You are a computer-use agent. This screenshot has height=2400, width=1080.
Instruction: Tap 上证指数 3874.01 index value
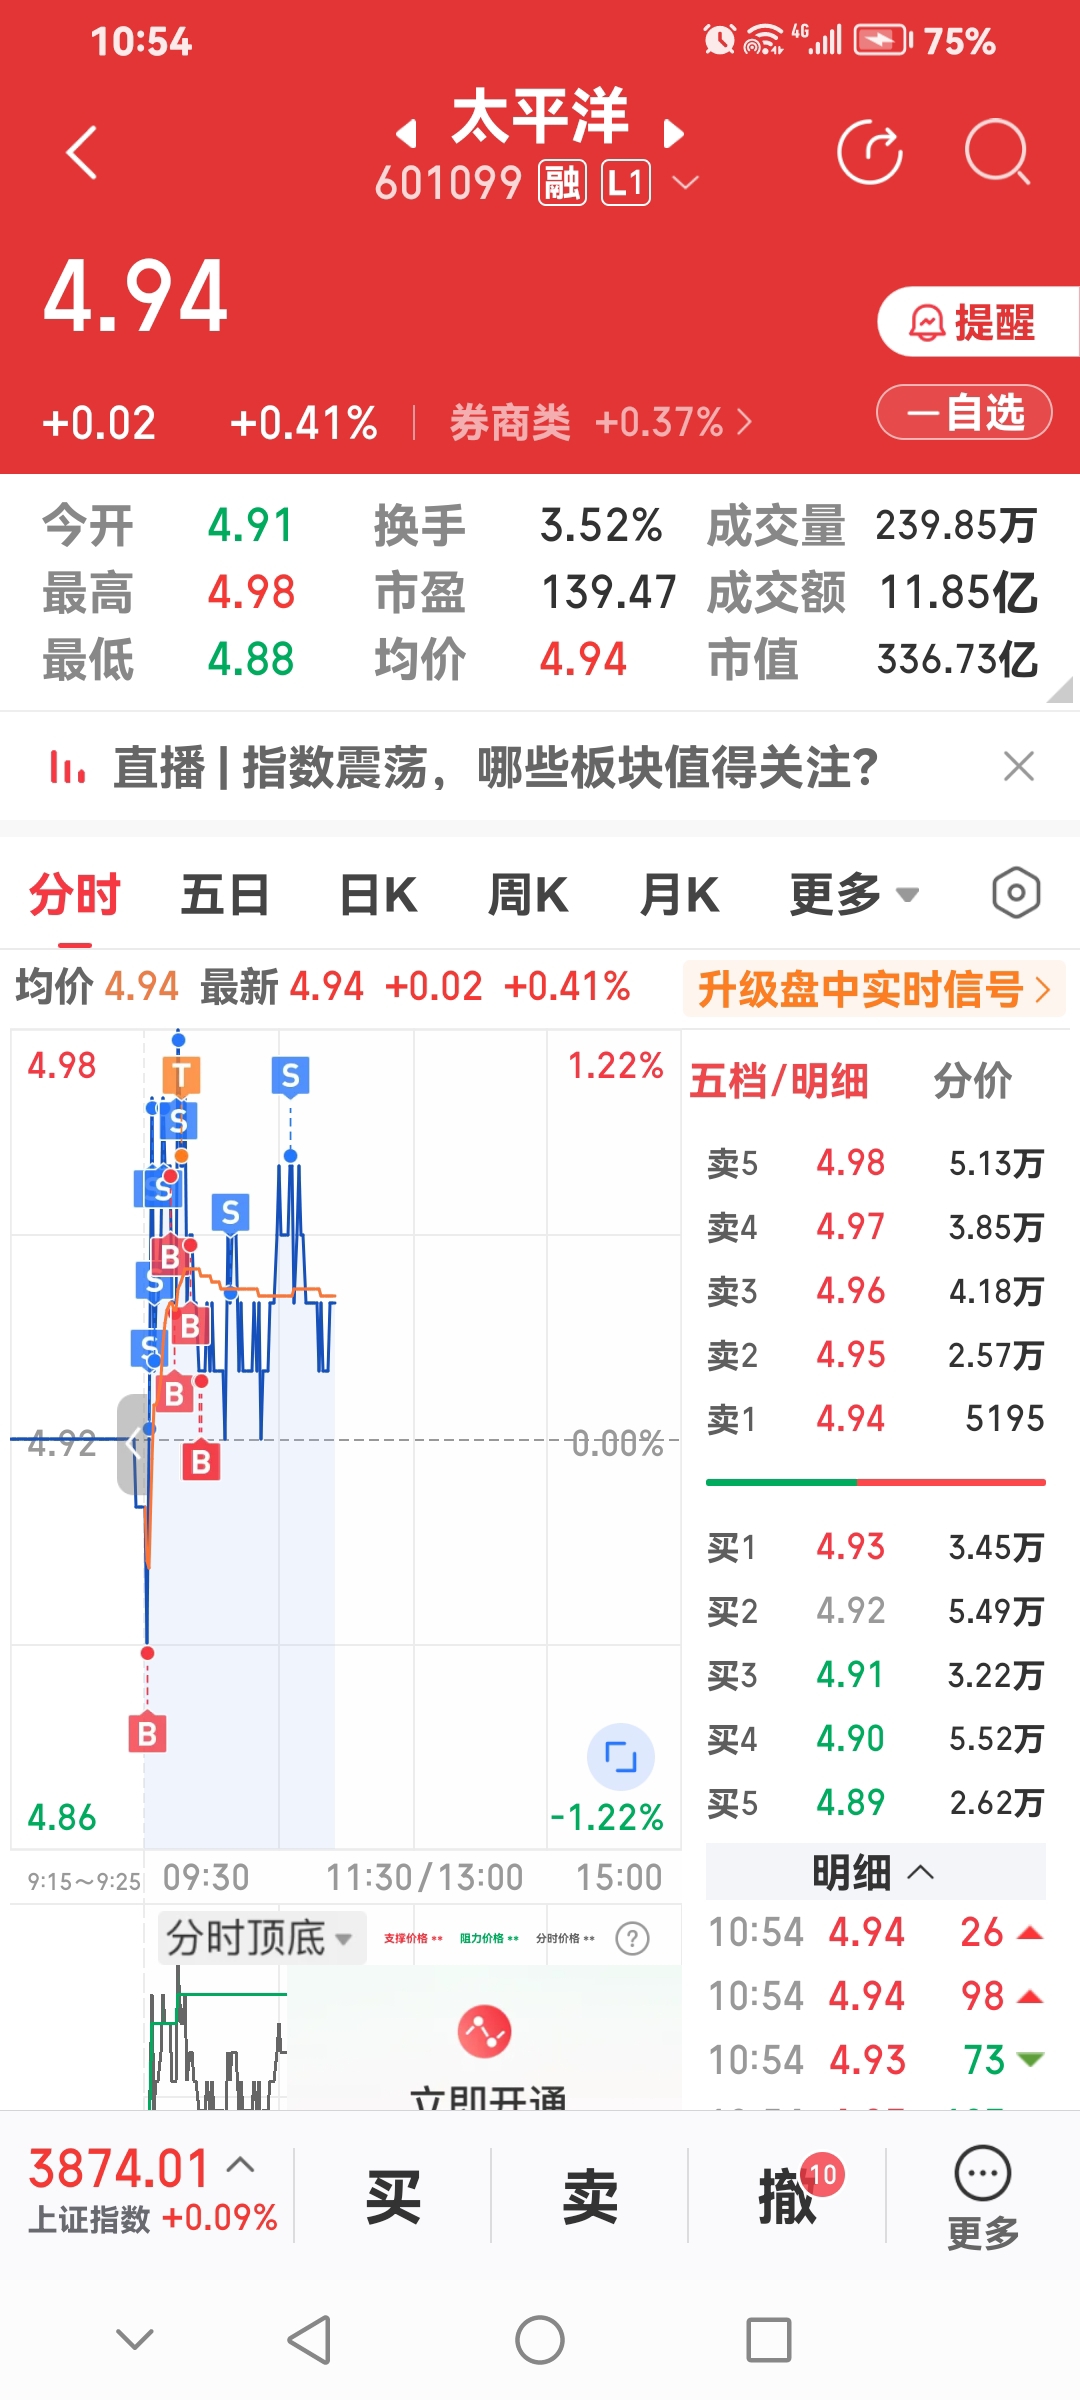click(x=118, y=2169)
